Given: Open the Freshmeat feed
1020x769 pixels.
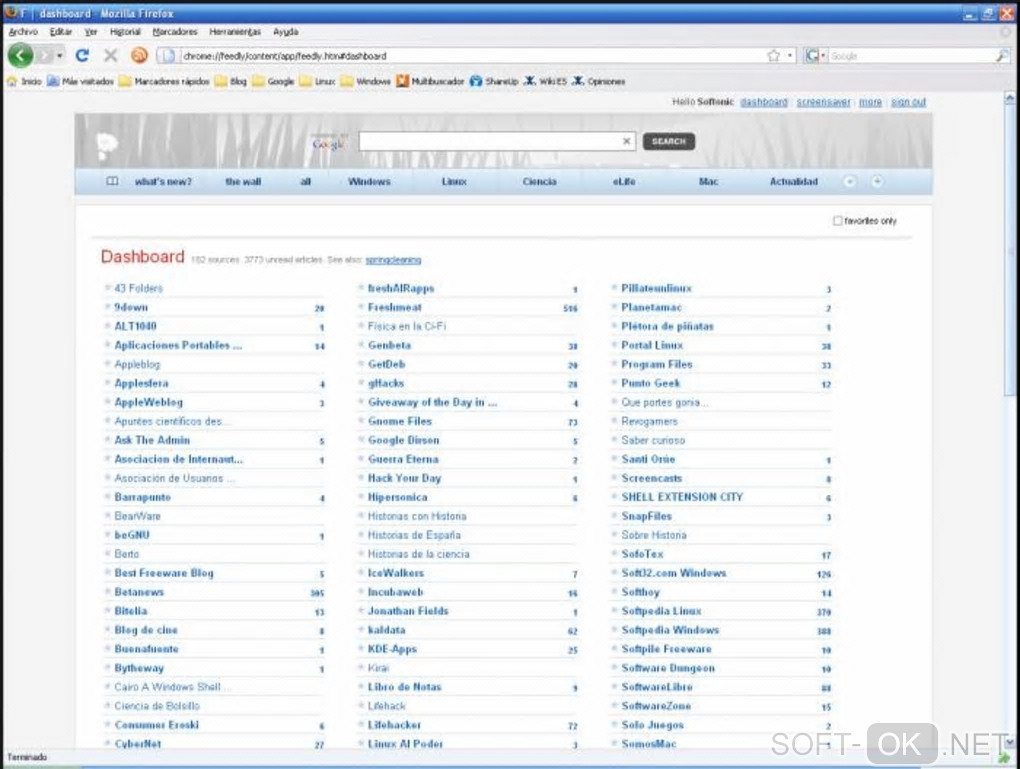Looking at the screenshot, I should tap(395, 307).
